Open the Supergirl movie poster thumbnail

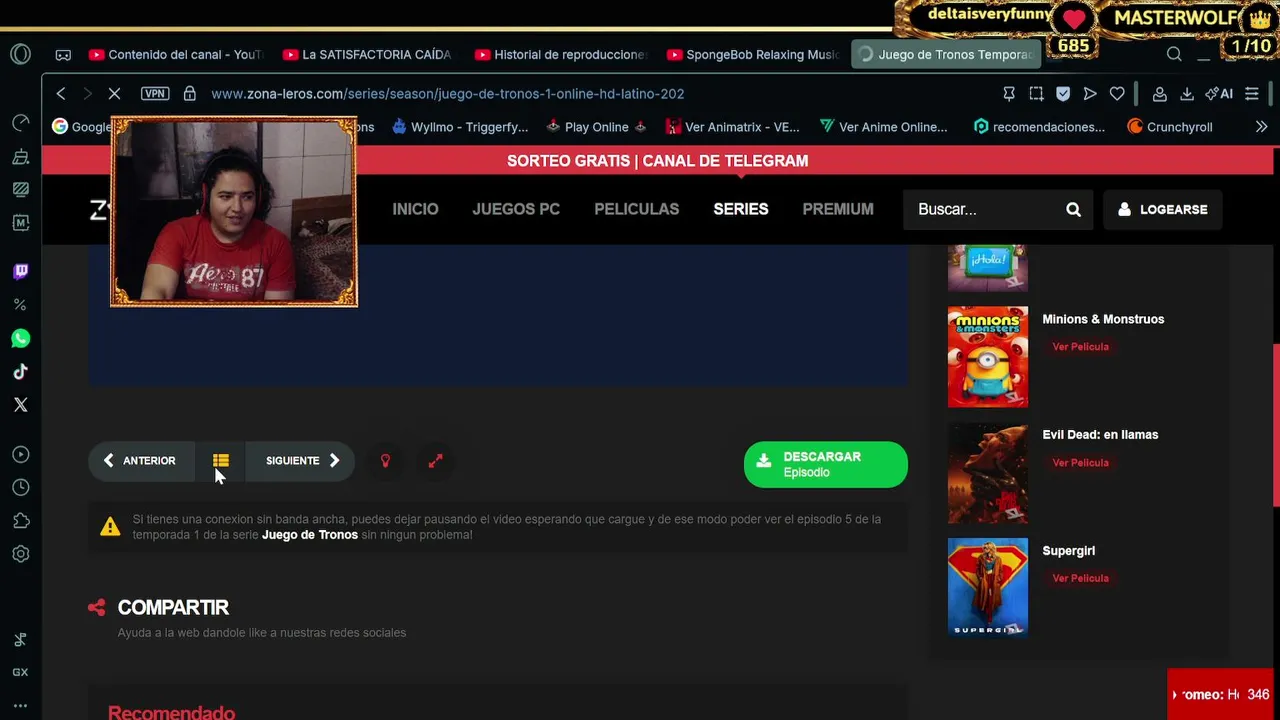tap(988, 588)
